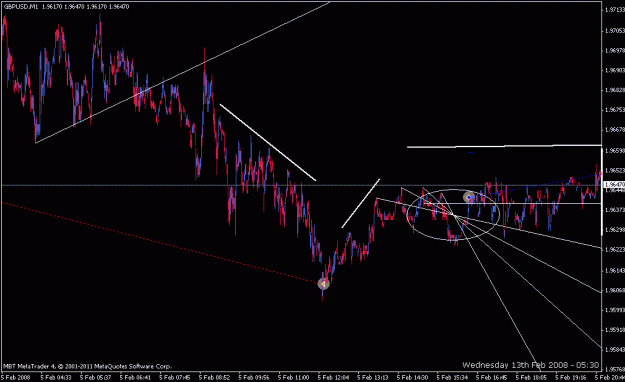Click the 1.96298 price axis label
625x382 pixels.
click(614, 229)
